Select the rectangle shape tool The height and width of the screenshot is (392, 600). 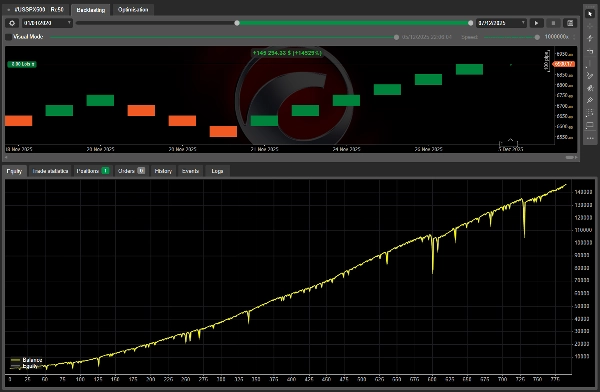590,125
